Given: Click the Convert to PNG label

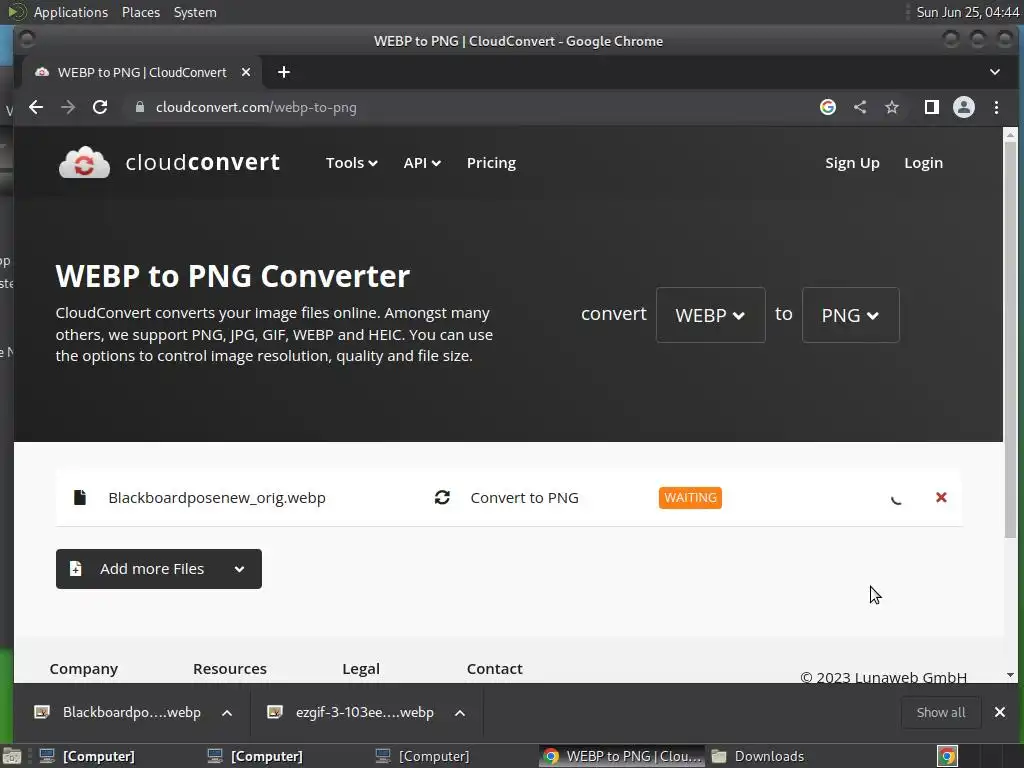Looking at the screenshot, I should pos(524,498).
